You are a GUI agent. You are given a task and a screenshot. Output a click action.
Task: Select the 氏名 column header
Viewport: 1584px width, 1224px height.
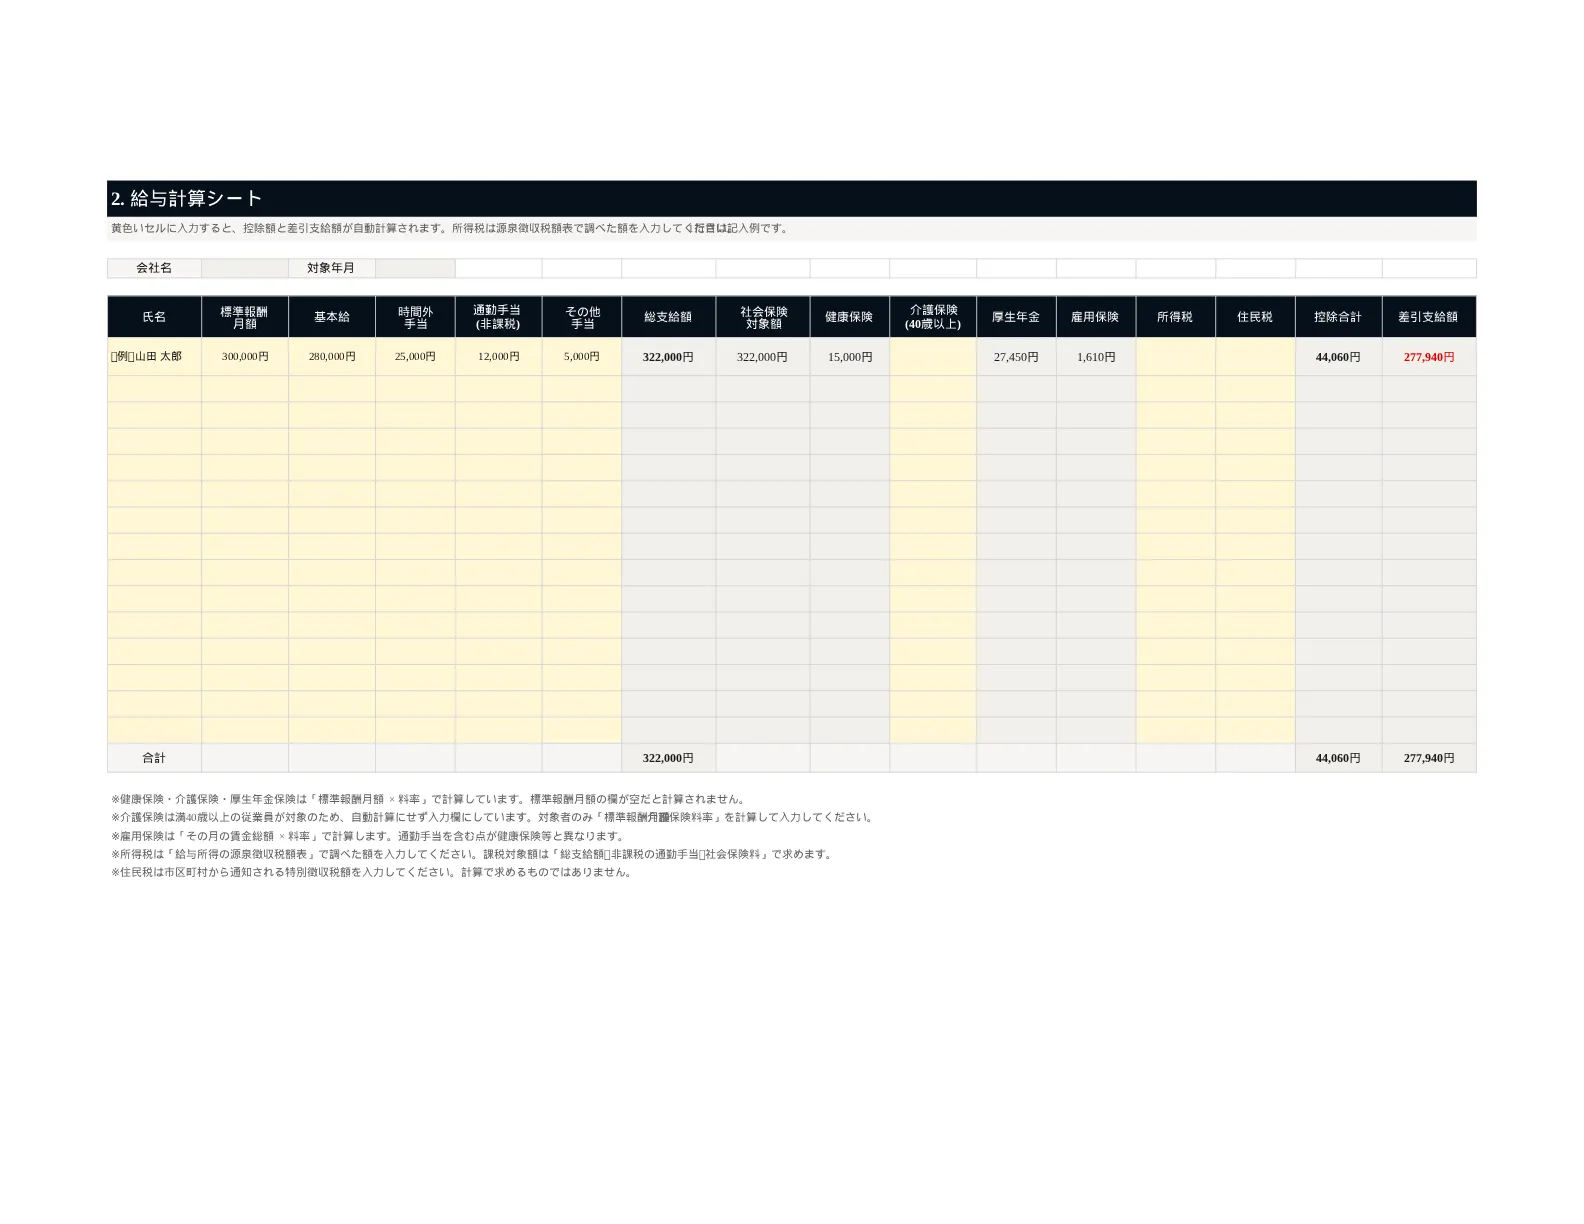154,317
